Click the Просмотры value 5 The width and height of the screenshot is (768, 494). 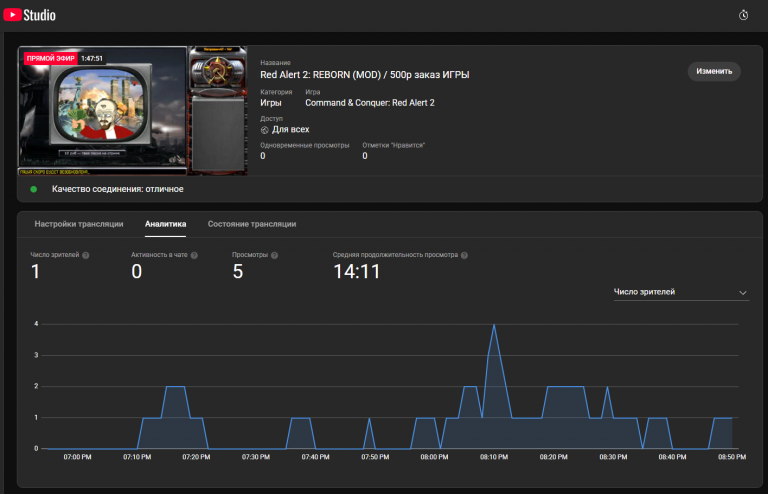point(238,272)
